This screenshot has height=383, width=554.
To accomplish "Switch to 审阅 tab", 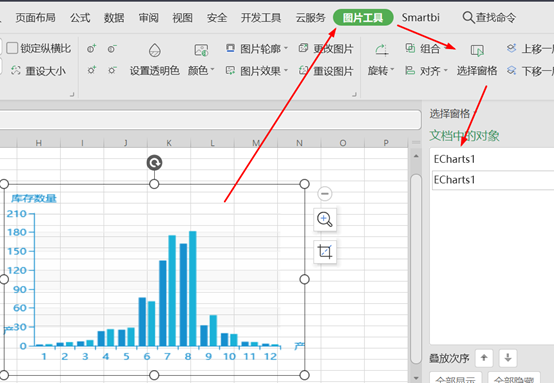I will 148,17.
